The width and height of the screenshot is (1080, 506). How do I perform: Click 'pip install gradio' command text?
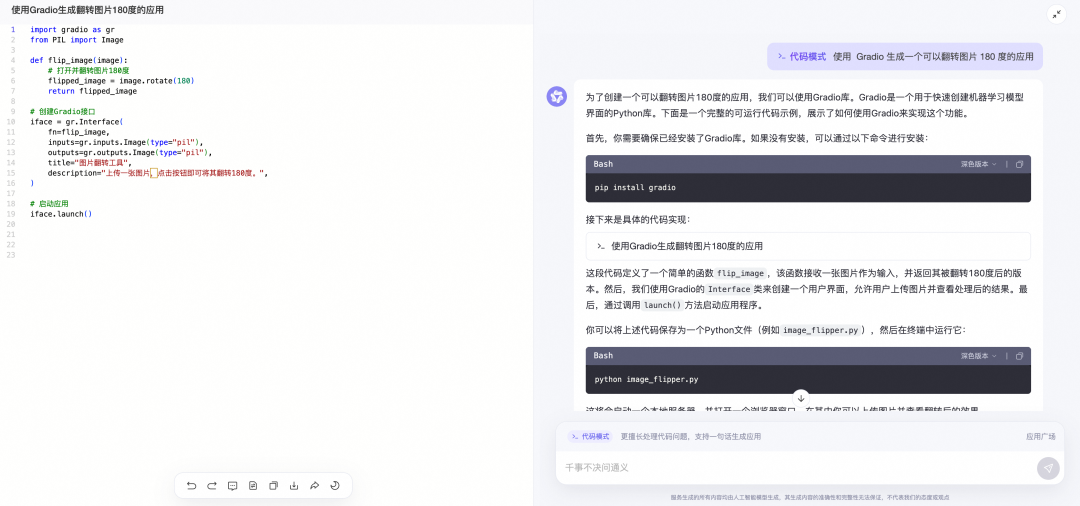635,187
